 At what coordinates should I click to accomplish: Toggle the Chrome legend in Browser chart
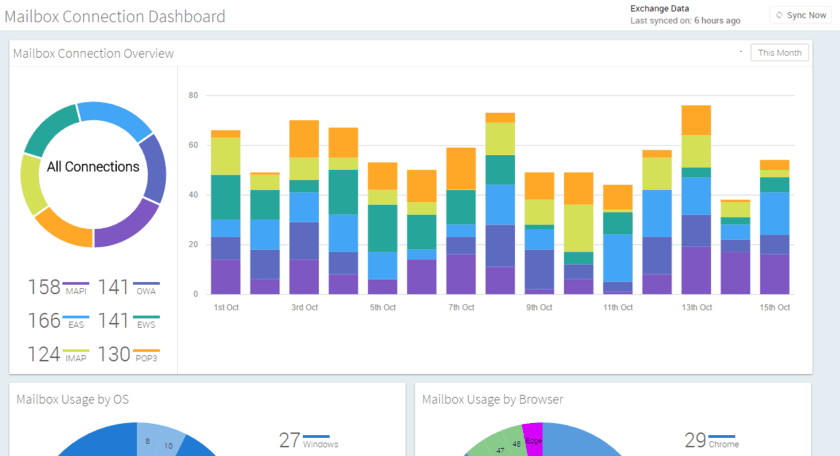710,440
